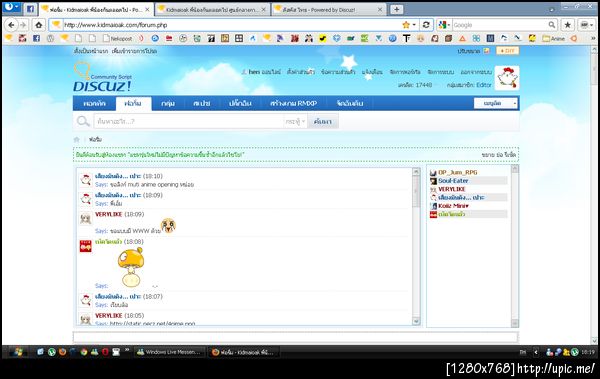Click the Discuz! Community Script logo
This screenshot has height=379, width=600.
[x=103, y=77]
